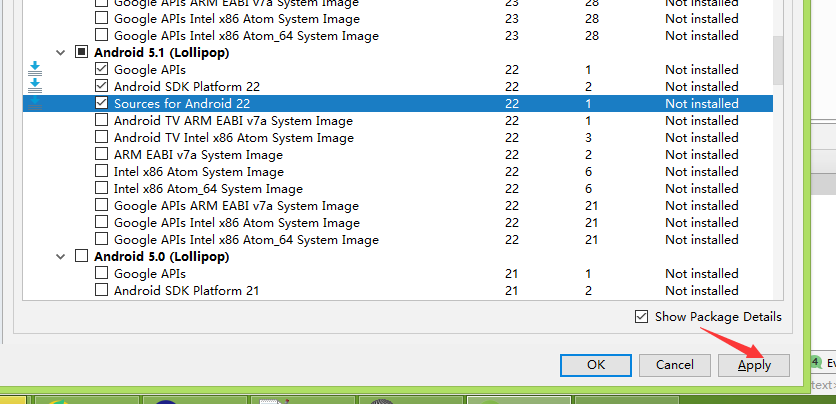The height and width of the screenshot is (404, 836).
Task: Toggle the Android 5.1 (Lollipop) group checkbox
Action: [x=81, y=52]
